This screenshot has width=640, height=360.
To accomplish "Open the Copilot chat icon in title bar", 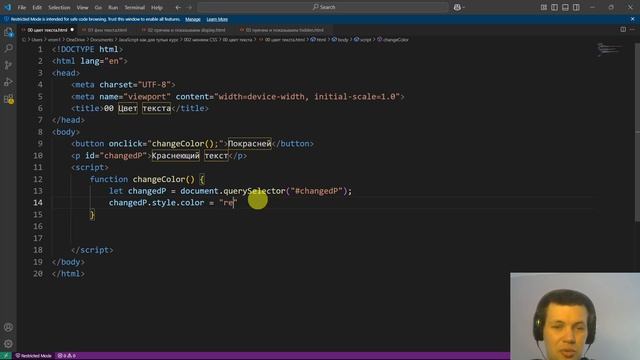I will pos(458,7).
